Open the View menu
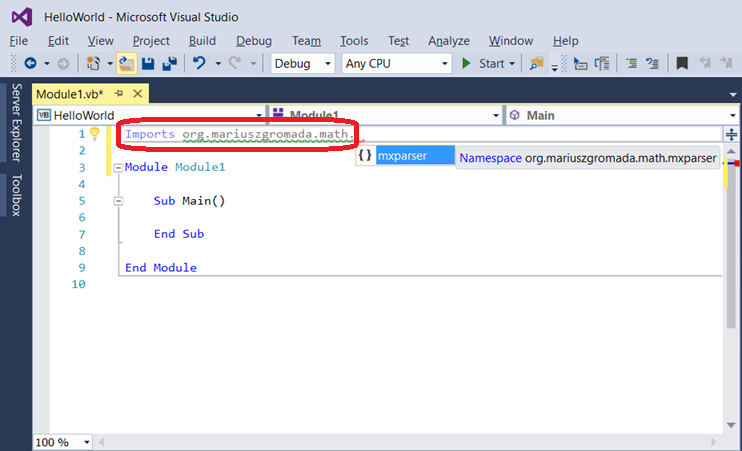742x451 pixels. pyautogui.click(x=100, y=41)
